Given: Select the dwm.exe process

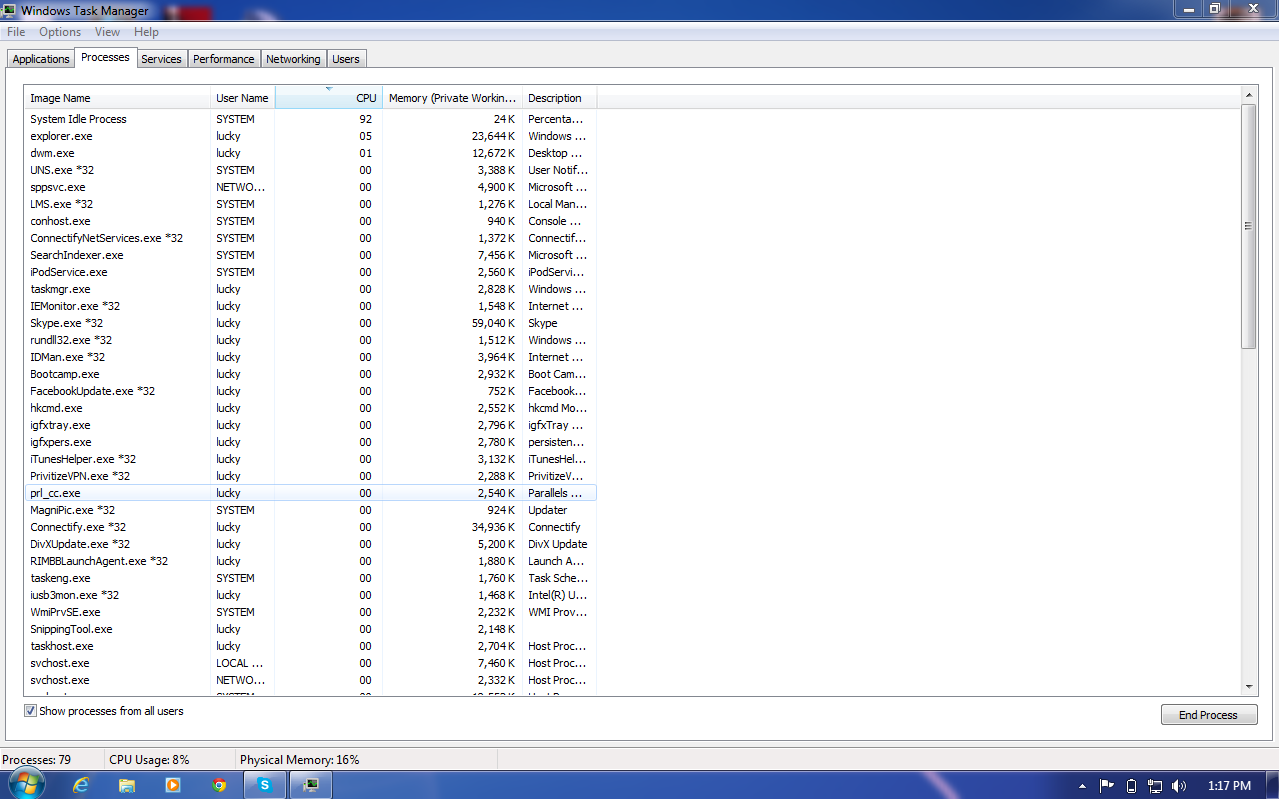Looking at the screenshot, I should [x=310, y=153].
